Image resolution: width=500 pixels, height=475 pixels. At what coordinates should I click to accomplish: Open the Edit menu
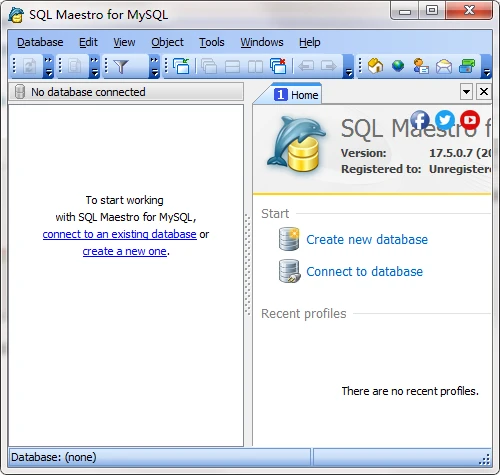pyautogui.click(x=88, y=42)
